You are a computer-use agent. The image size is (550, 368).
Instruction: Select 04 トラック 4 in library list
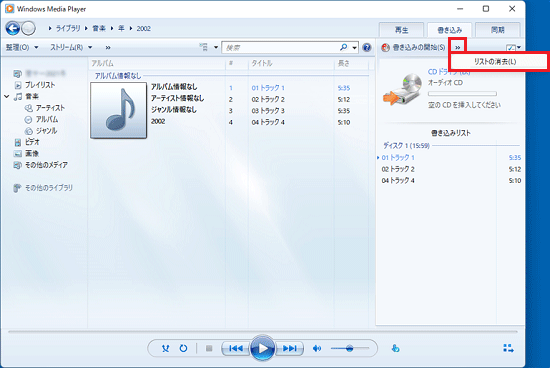(268, 122)
